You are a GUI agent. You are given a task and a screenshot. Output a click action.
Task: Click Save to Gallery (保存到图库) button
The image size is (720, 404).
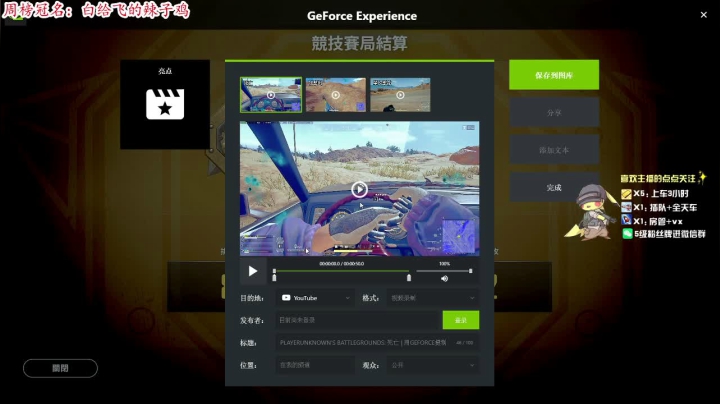click(x=554, y=75)
